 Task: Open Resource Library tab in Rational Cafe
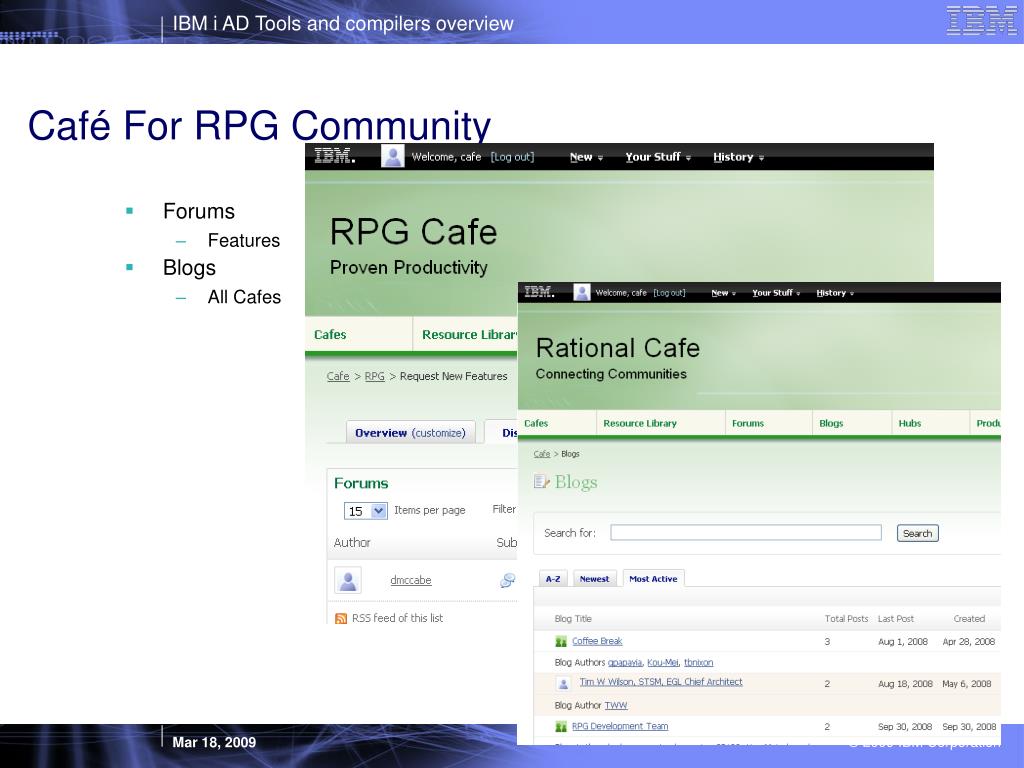pos(661,423)
